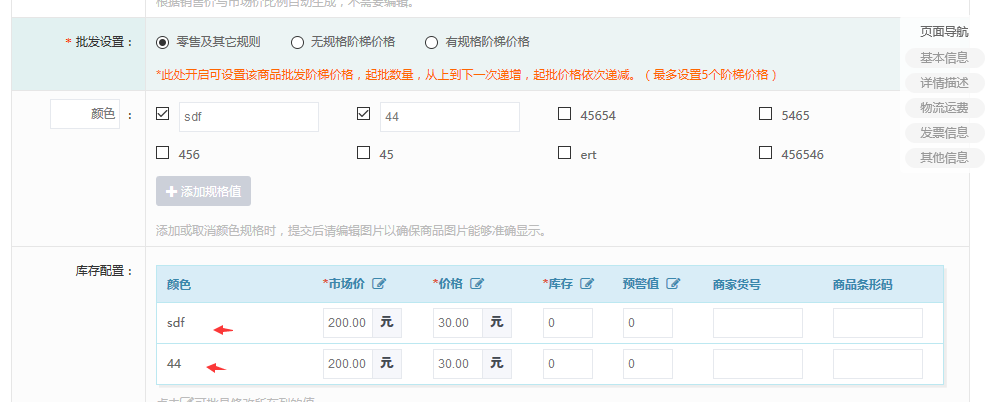
Task: Click the 价格 batch edit icon
Action: tap(477, 284)
